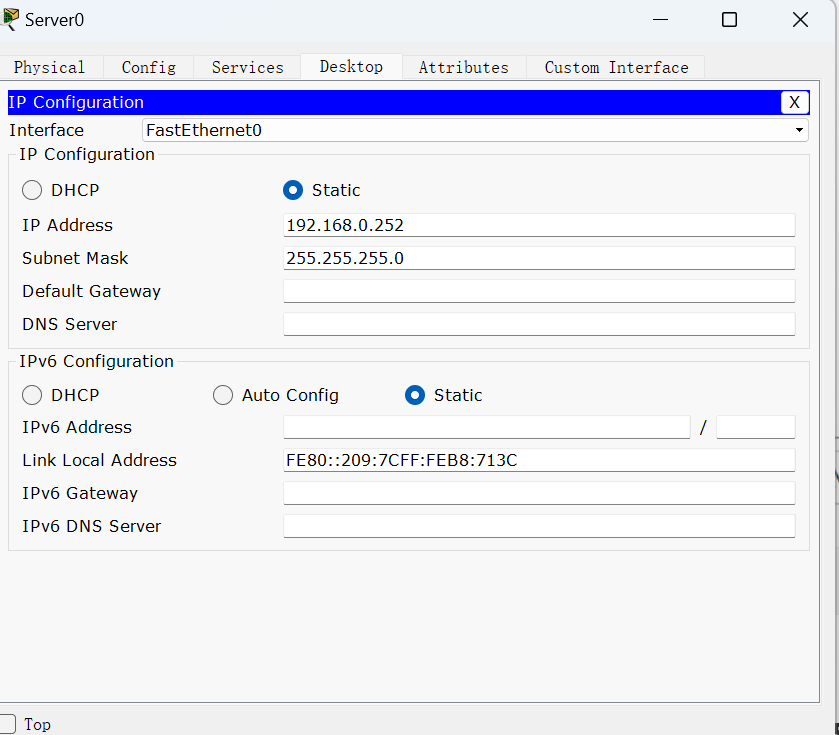Close the Server0 window
The width and height of the screenshot is (839, 735).
[x=800, y=20]
